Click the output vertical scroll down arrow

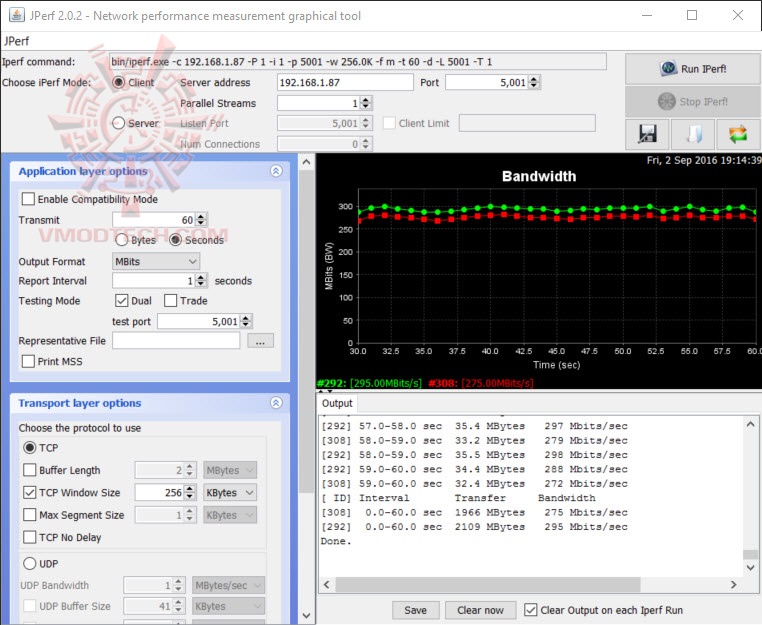750,567
